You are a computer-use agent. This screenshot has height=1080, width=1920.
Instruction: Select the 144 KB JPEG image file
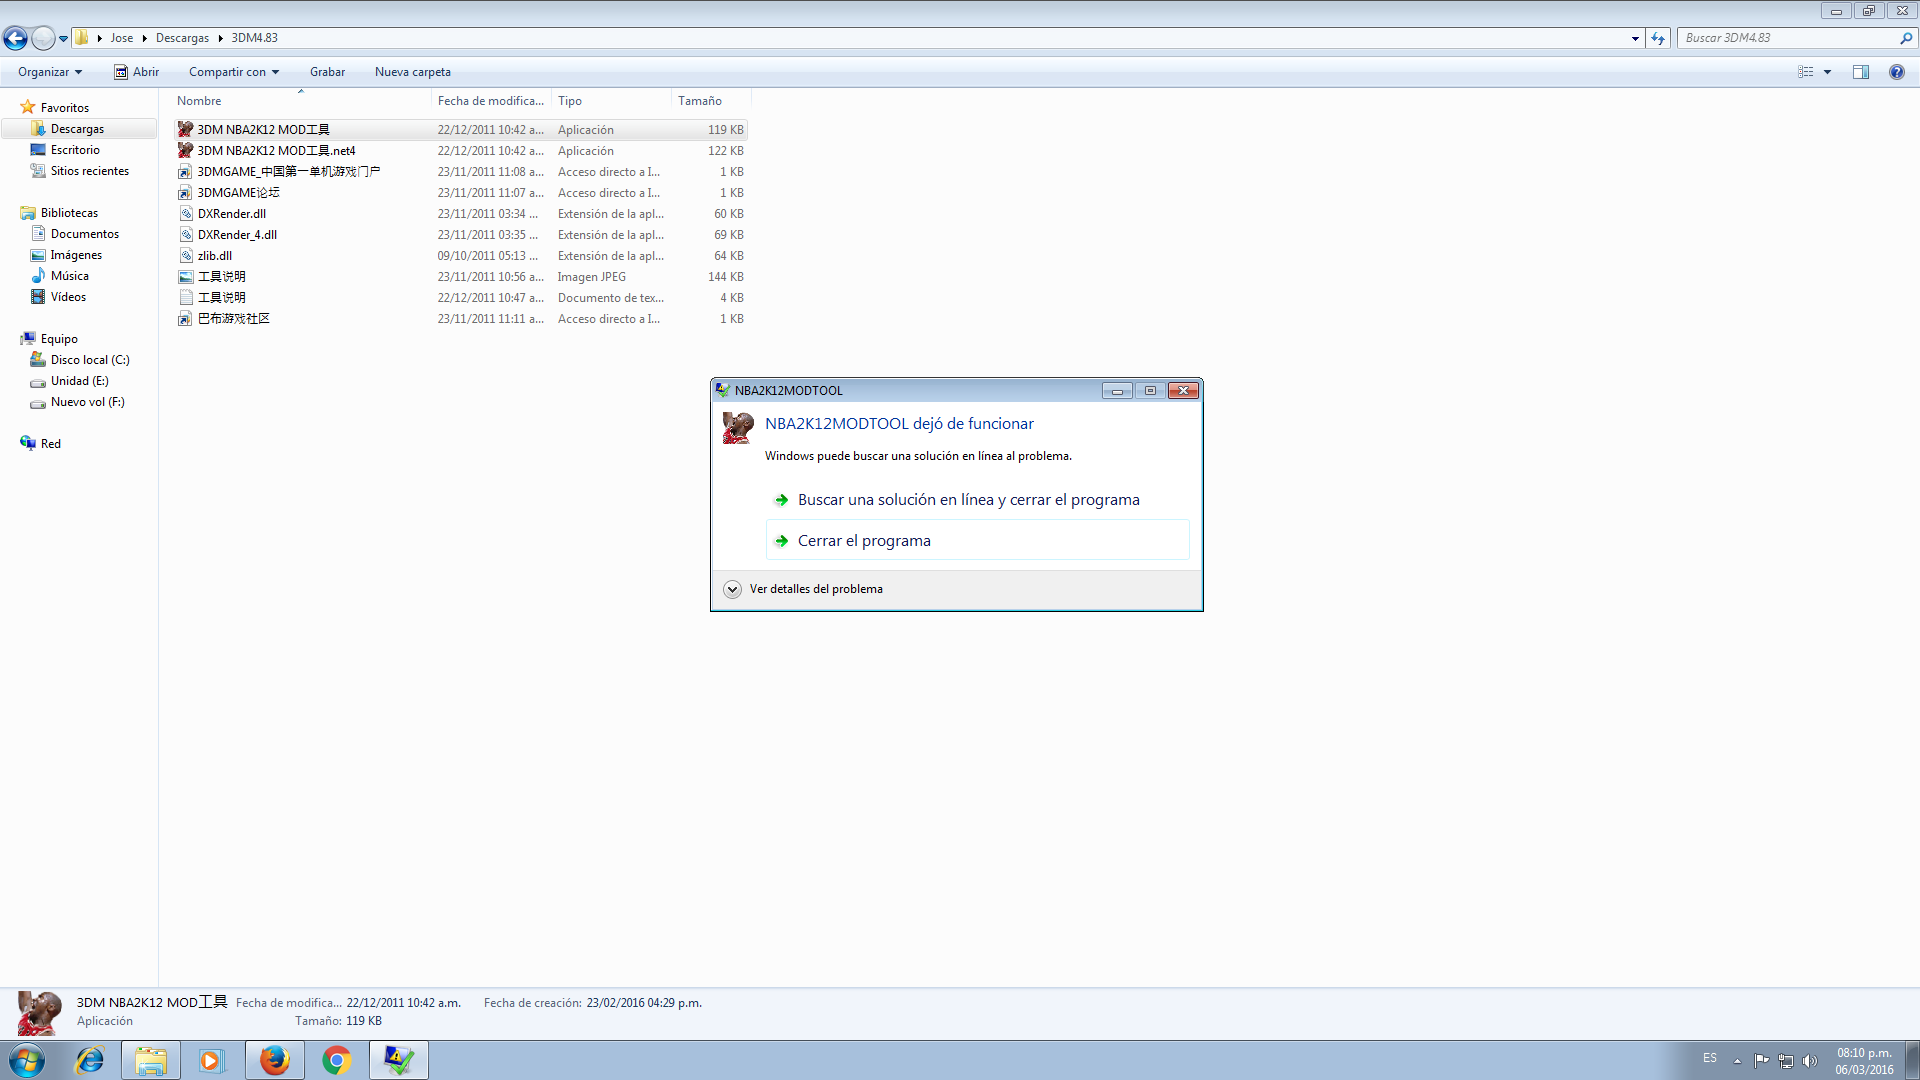tap(461, 277)
